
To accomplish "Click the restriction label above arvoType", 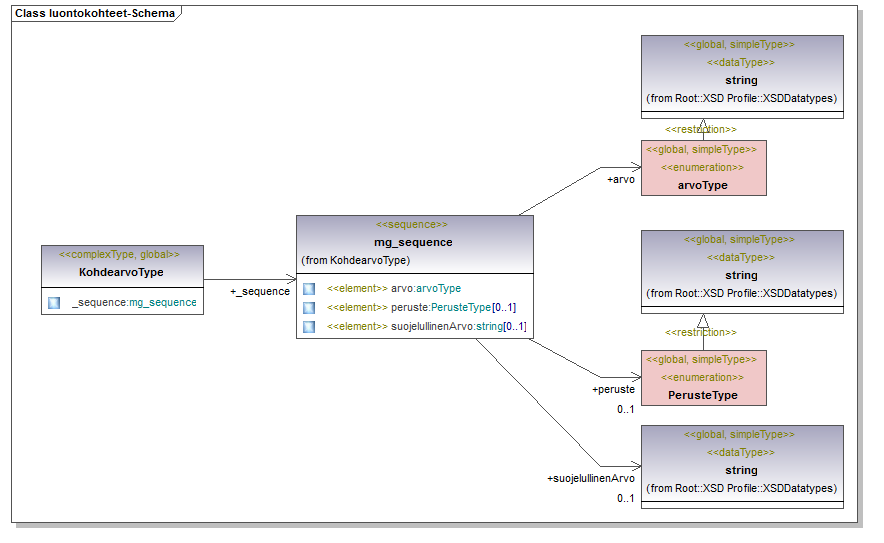I will tap(701, 130).
